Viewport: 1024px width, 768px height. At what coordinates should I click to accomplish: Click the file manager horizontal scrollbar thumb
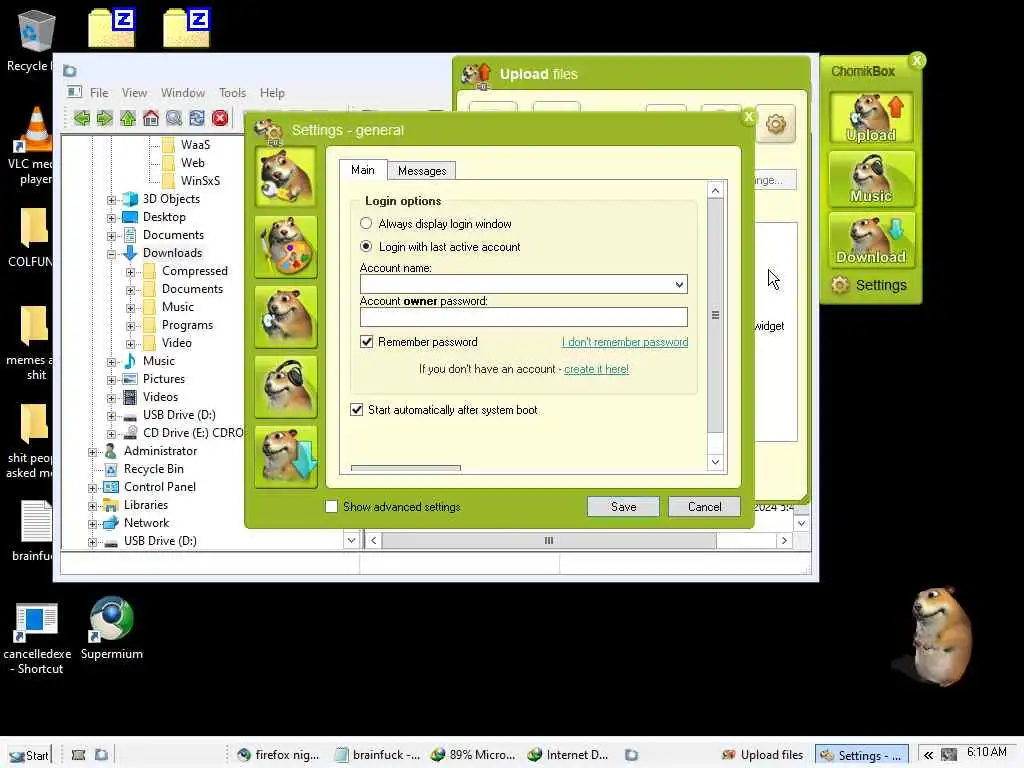pyautogui.click(x=549, y=541)
